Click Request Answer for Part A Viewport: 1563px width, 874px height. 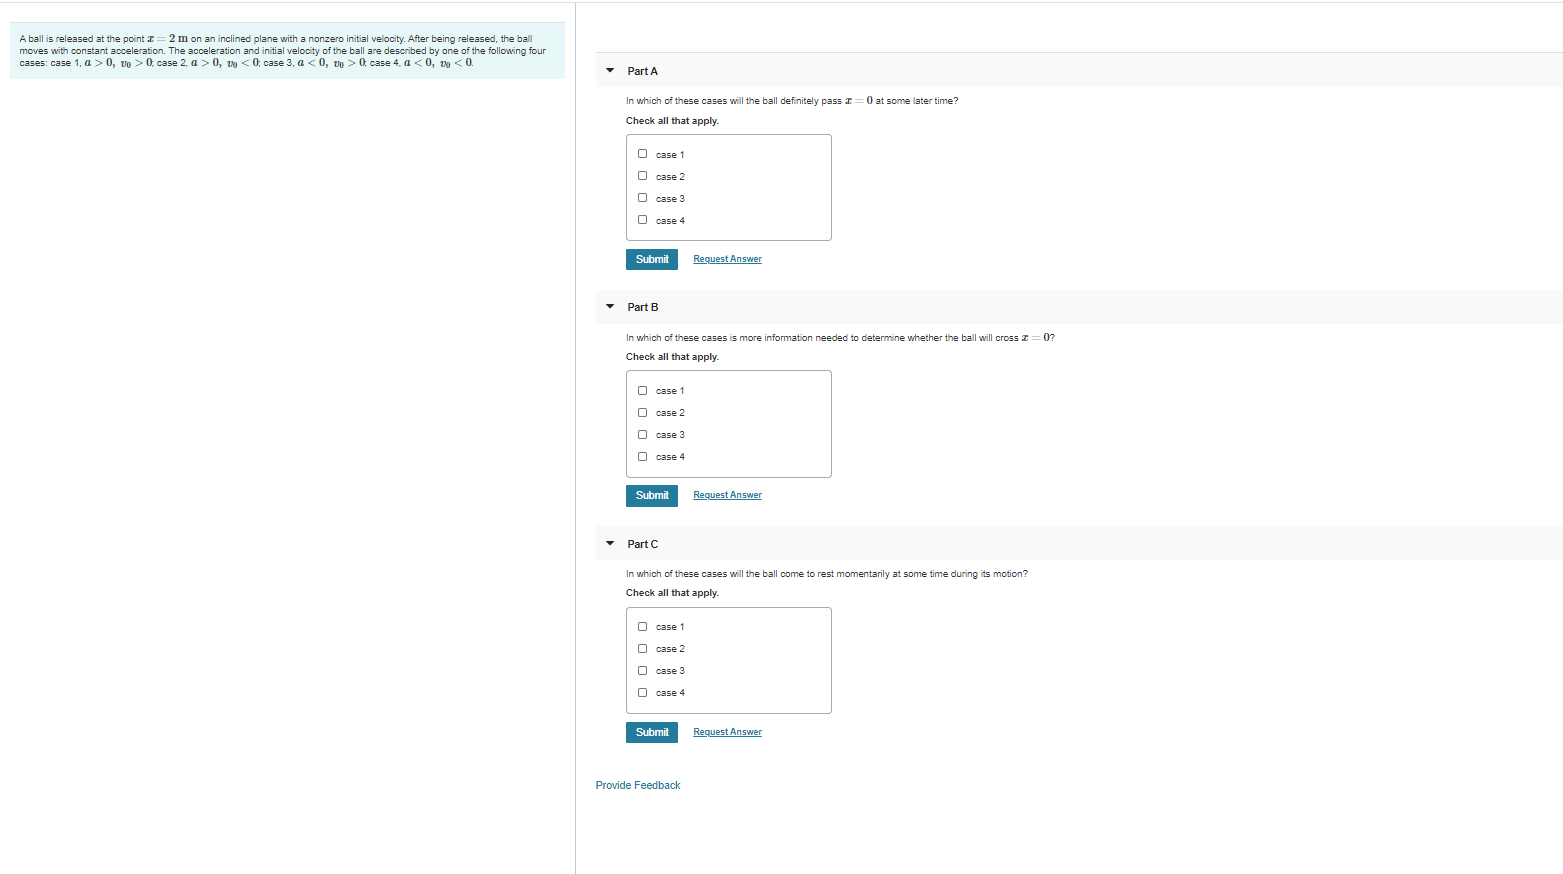pos(727,259)
